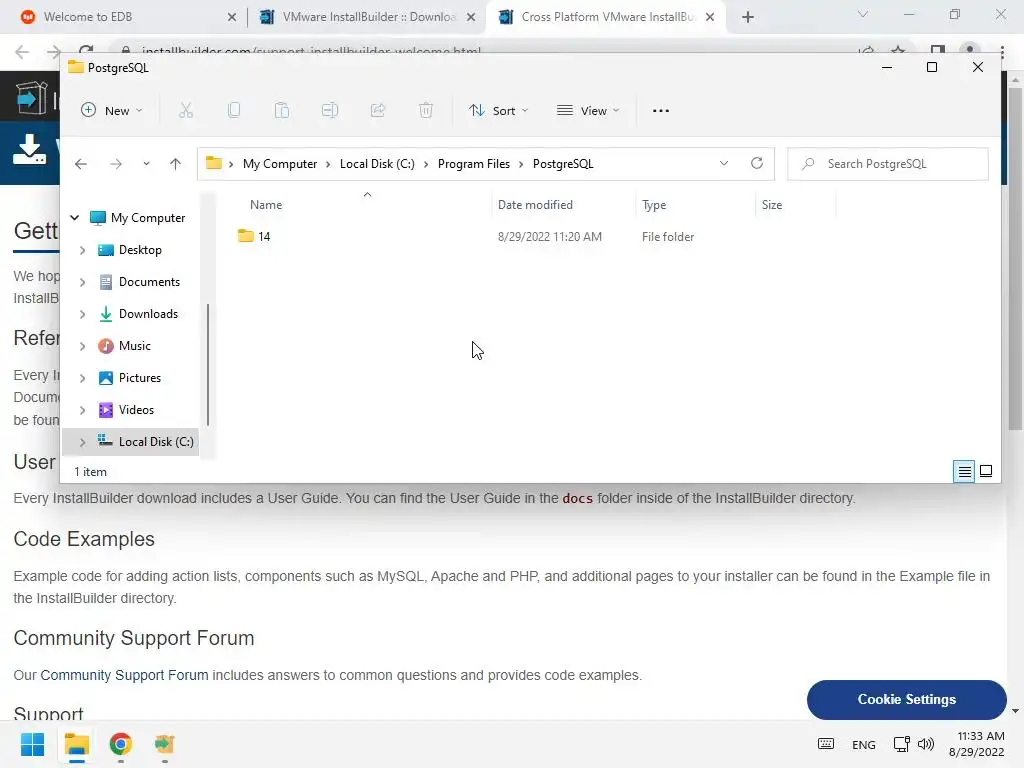Expand Desktop tree node
The image size is (1024, 768).
tap(82, 250)
